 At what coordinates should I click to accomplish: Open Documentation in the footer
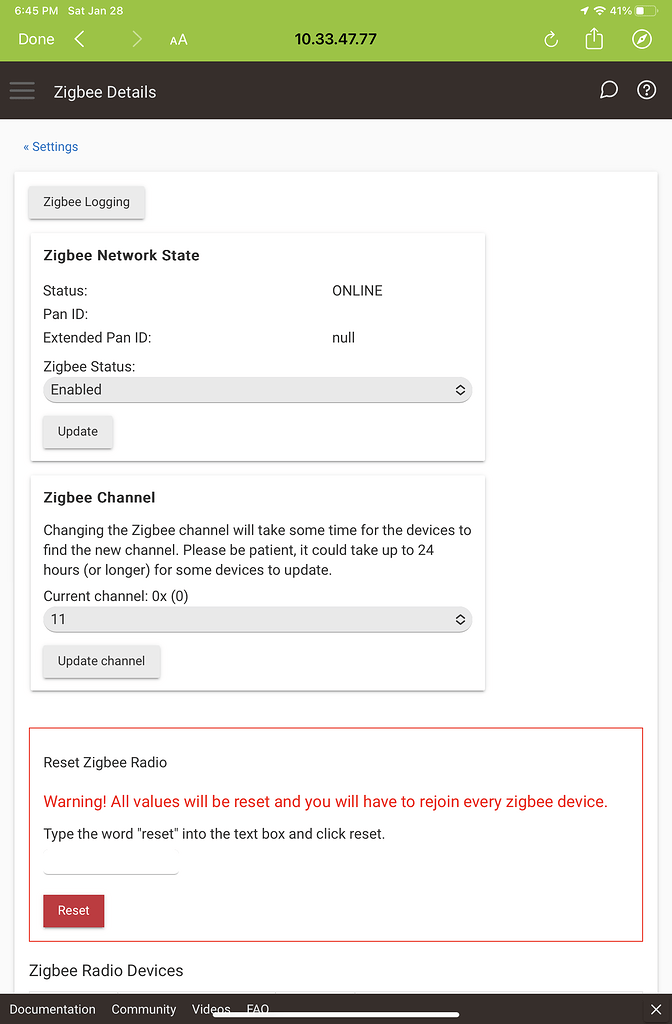(52, 1010)
